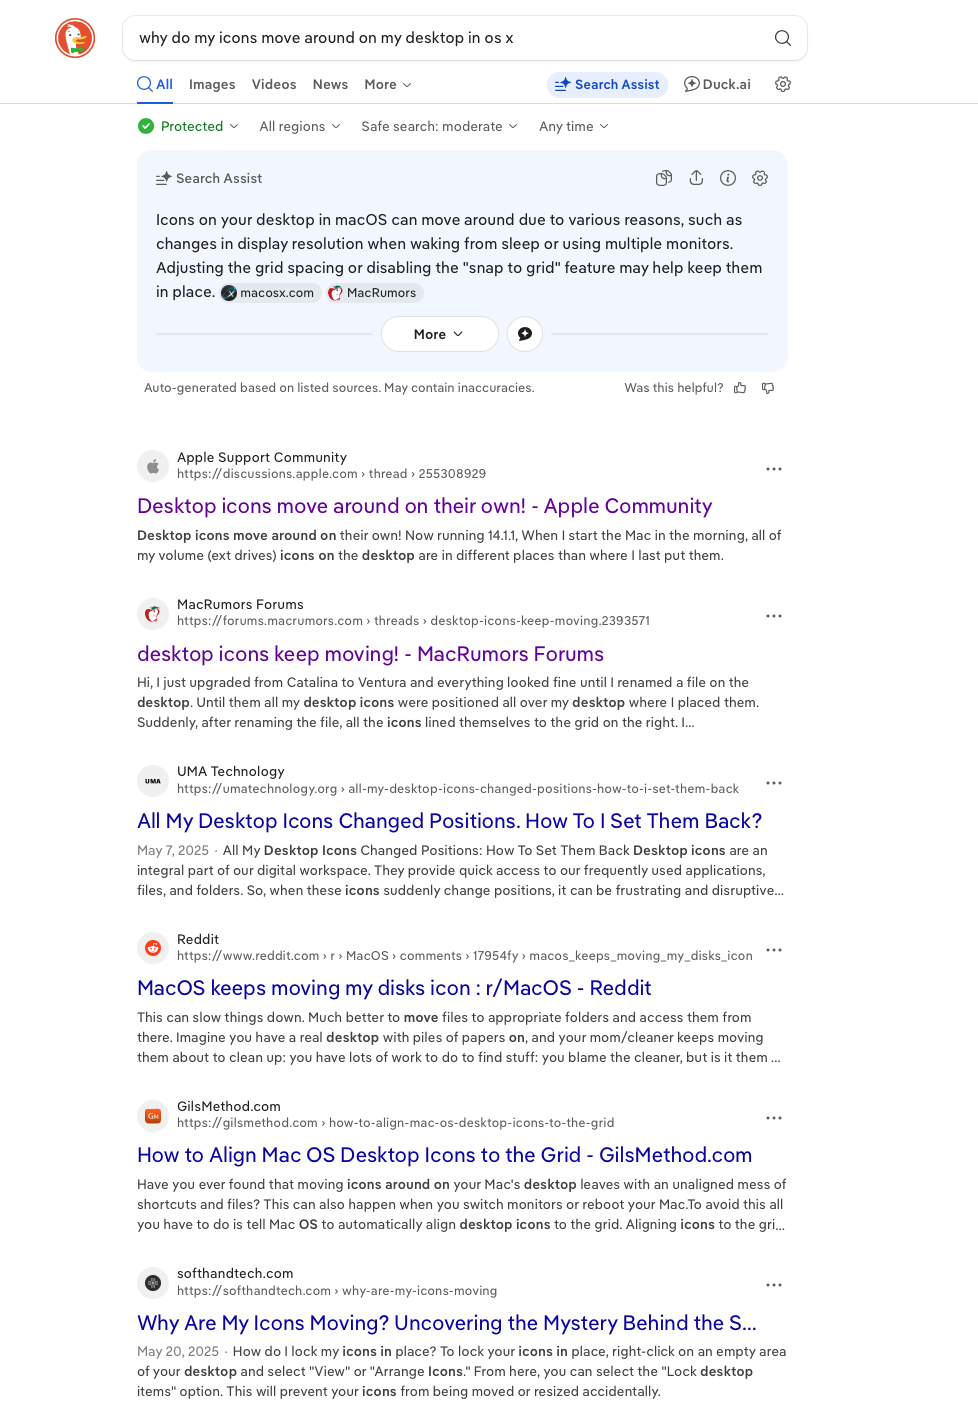Screen dimensions: 978x1423
Task: Open Safe search: moderate dropdown
Action: click(440, 126)
